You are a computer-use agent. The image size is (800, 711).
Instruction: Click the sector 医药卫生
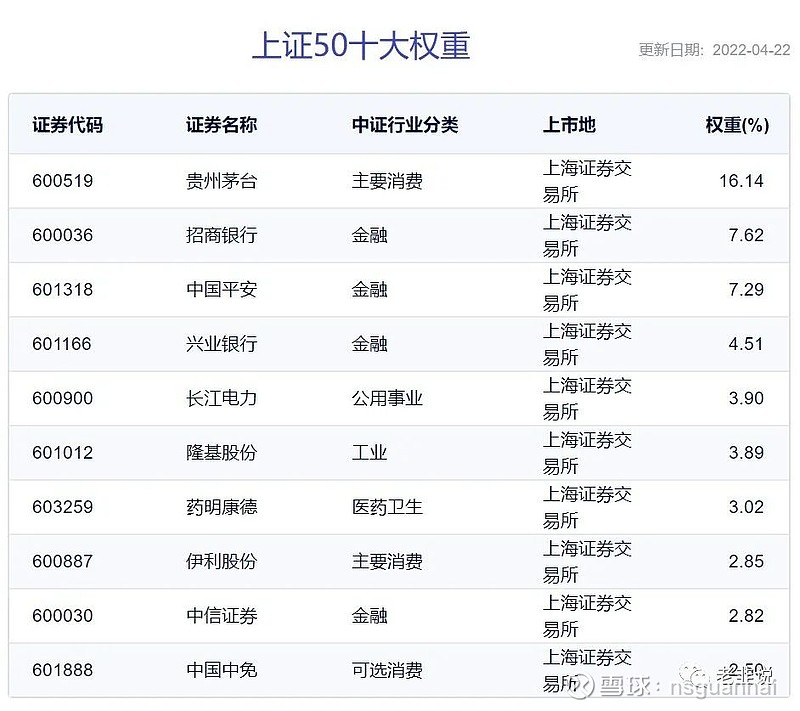tap(387, 507)
